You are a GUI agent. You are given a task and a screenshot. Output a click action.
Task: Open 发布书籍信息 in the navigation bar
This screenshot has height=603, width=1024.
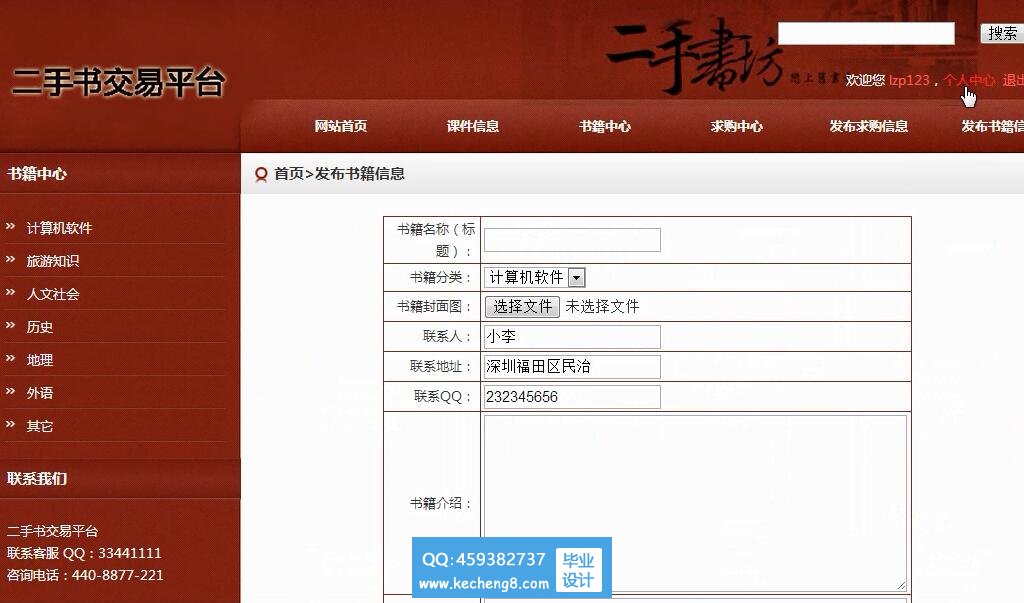coord(993,126)
